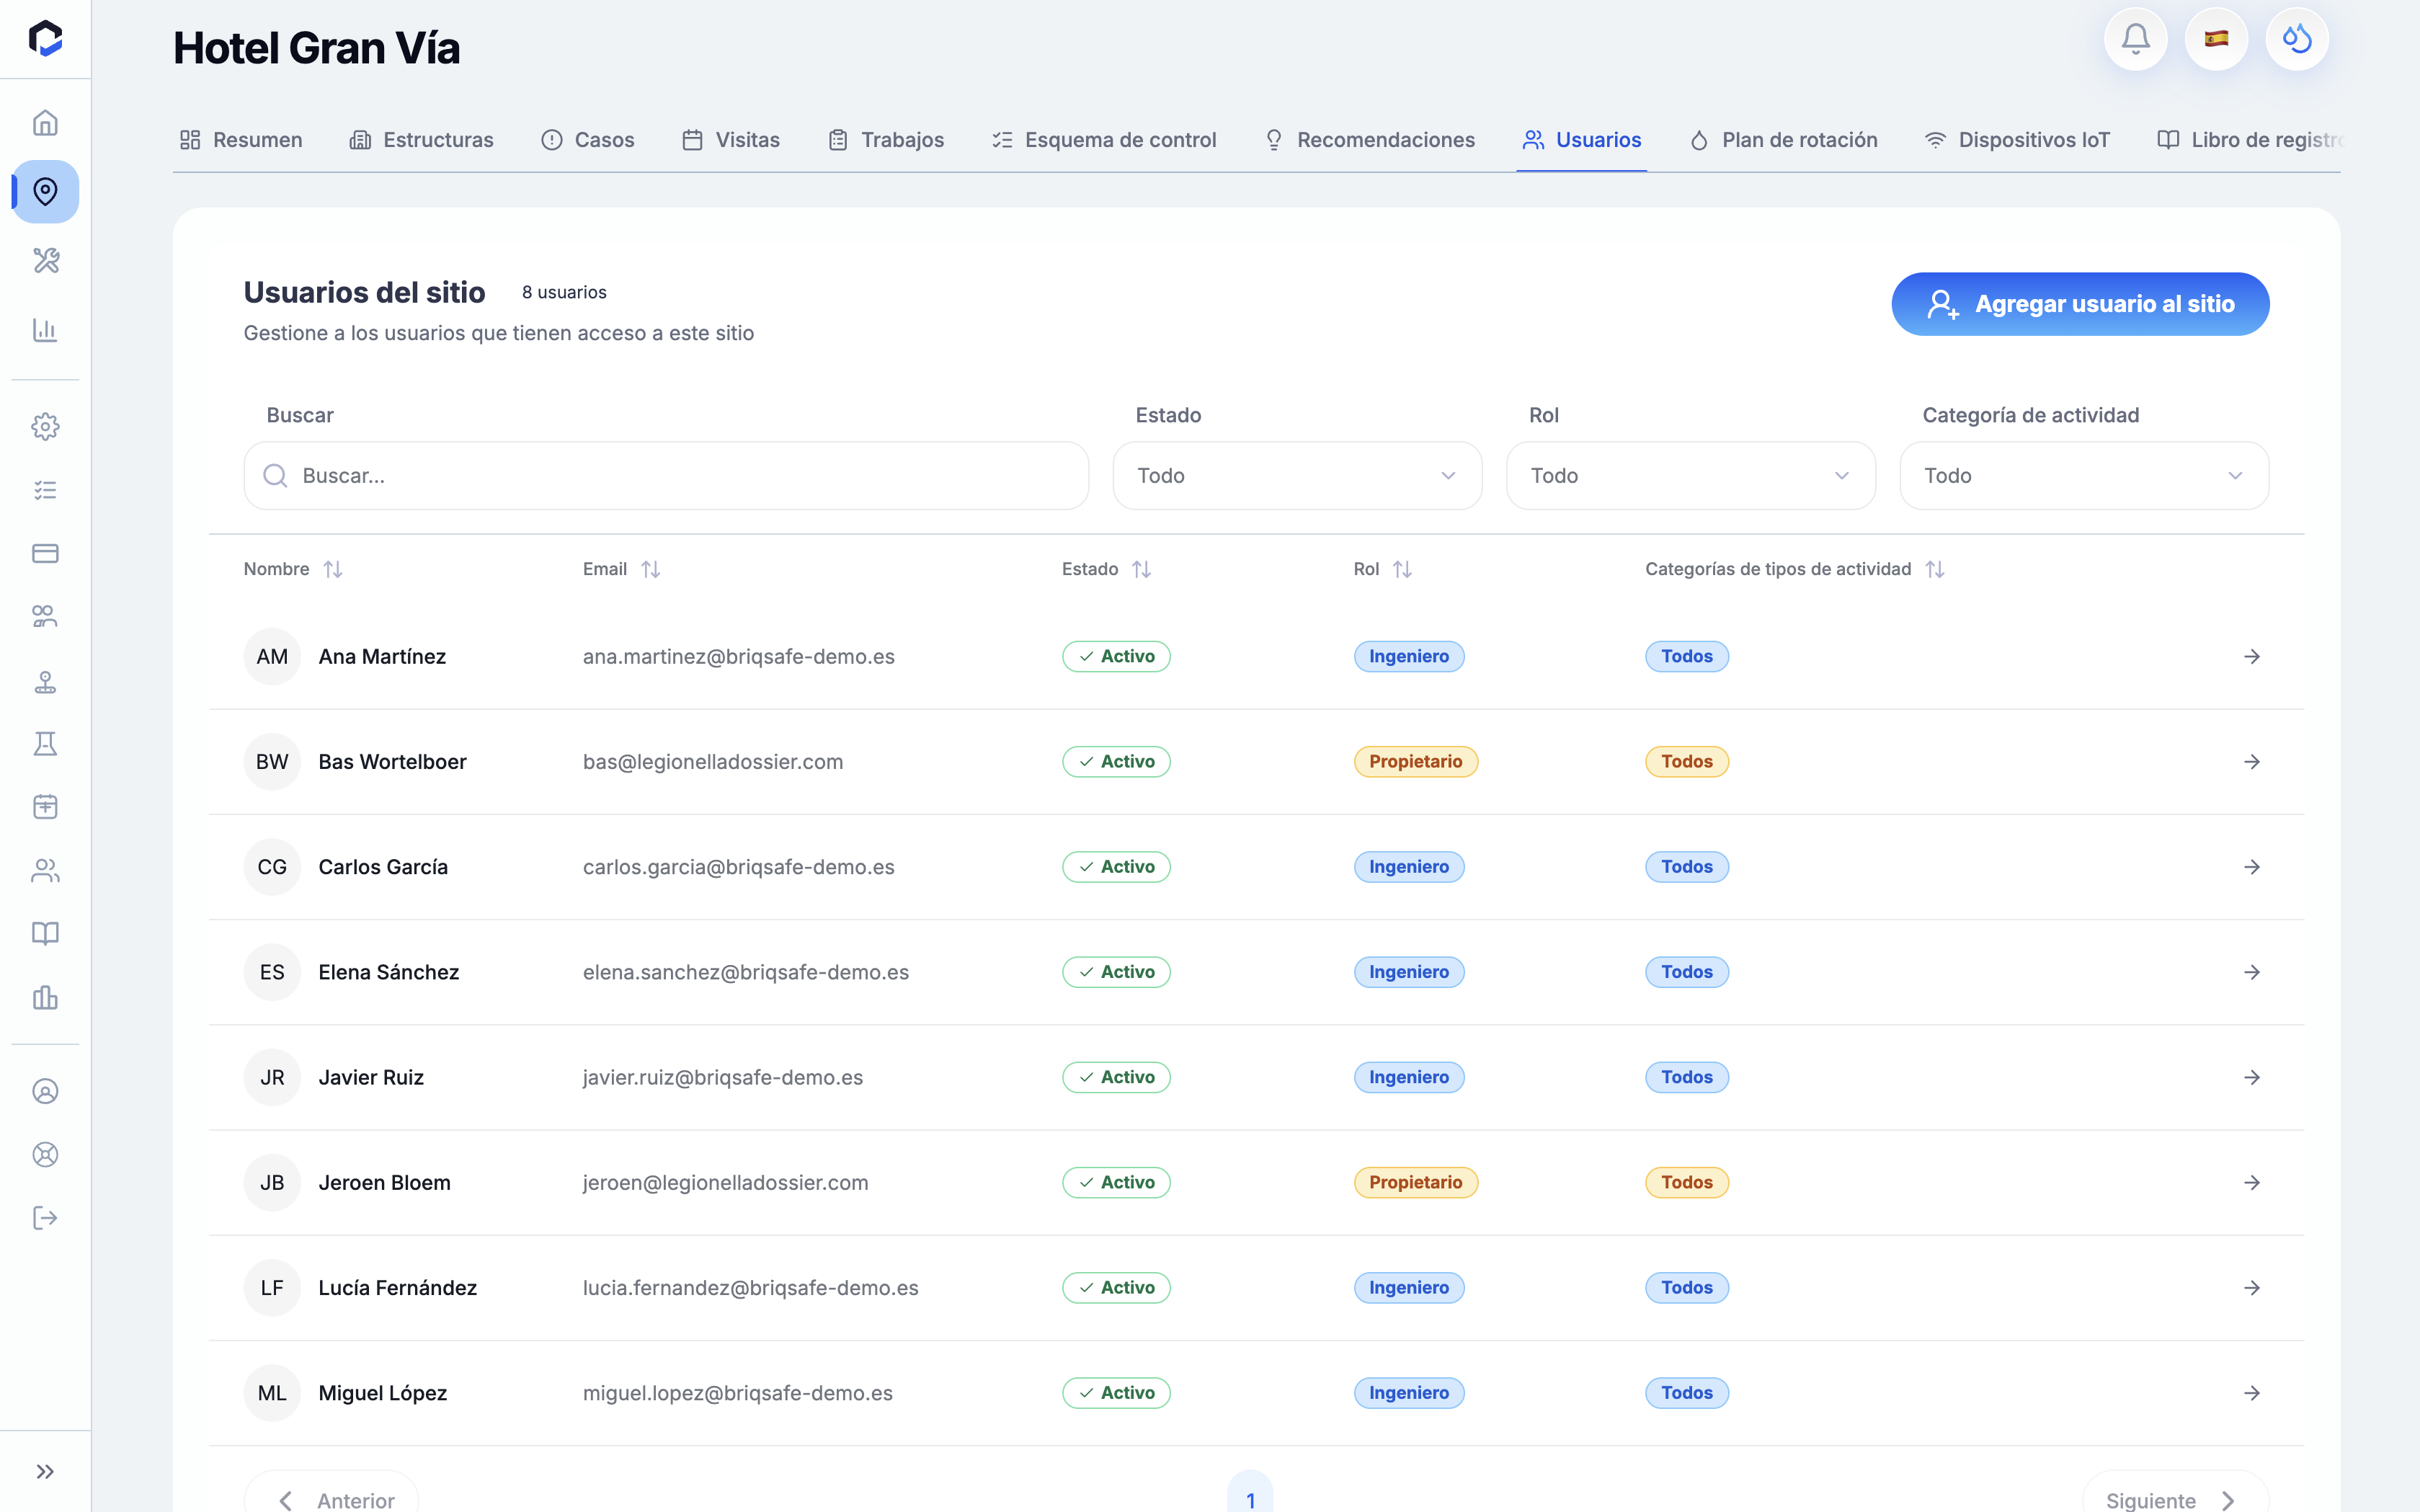Sort the table by Email
This screenshot has width=2420, height=1512.
[621, 569]
